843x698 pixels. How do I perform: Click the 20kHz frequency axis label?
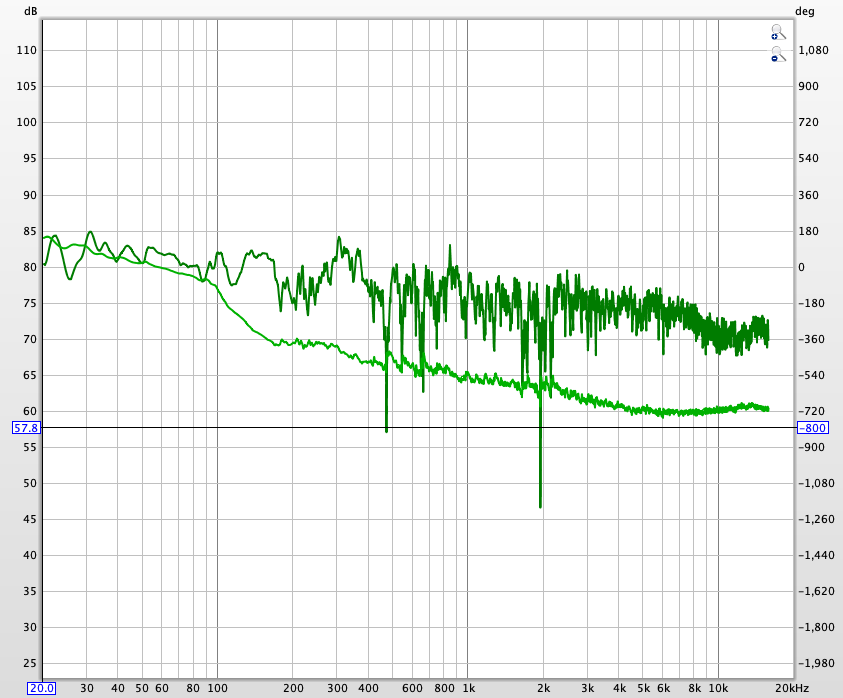792,688
